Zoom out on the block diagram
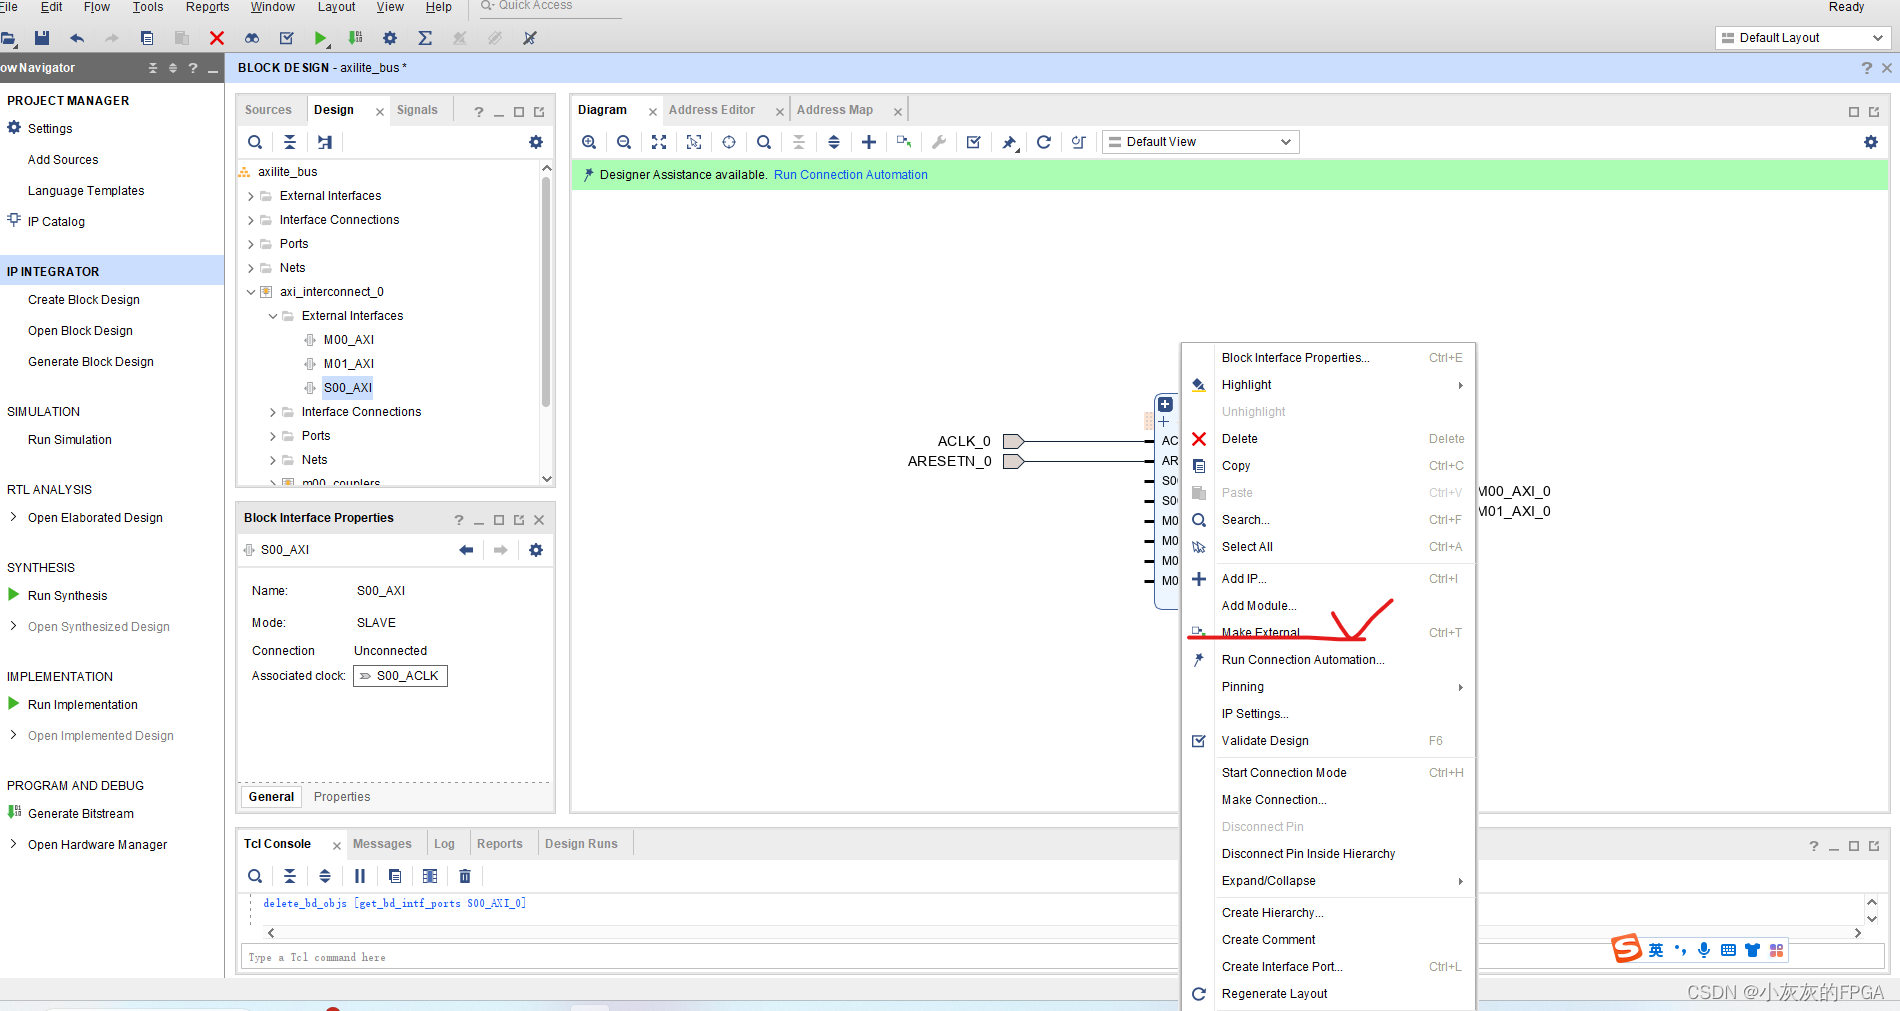 tap(624, 142)
